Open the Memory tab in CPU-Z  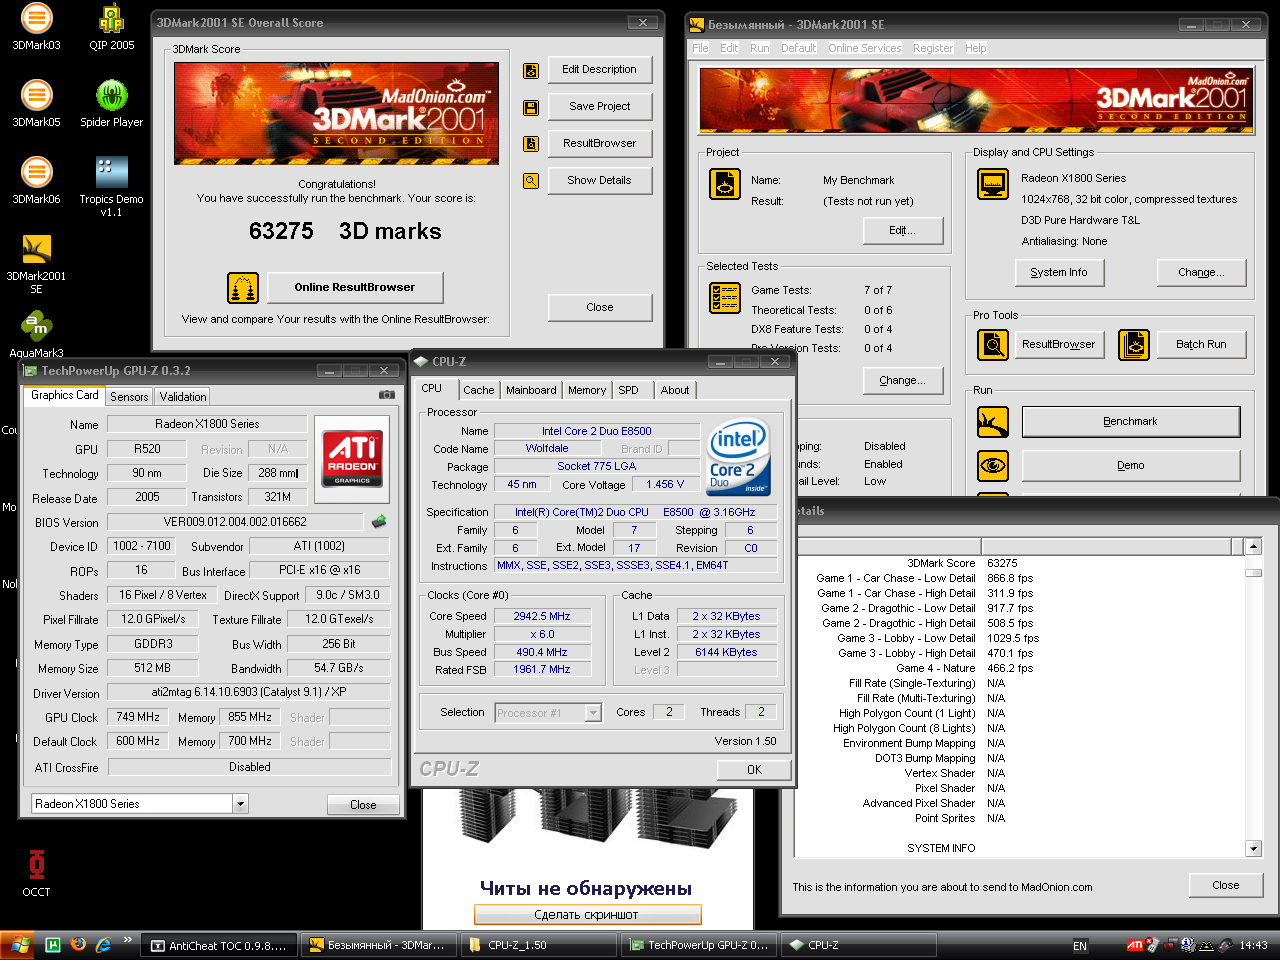click(x=587, y=390)
